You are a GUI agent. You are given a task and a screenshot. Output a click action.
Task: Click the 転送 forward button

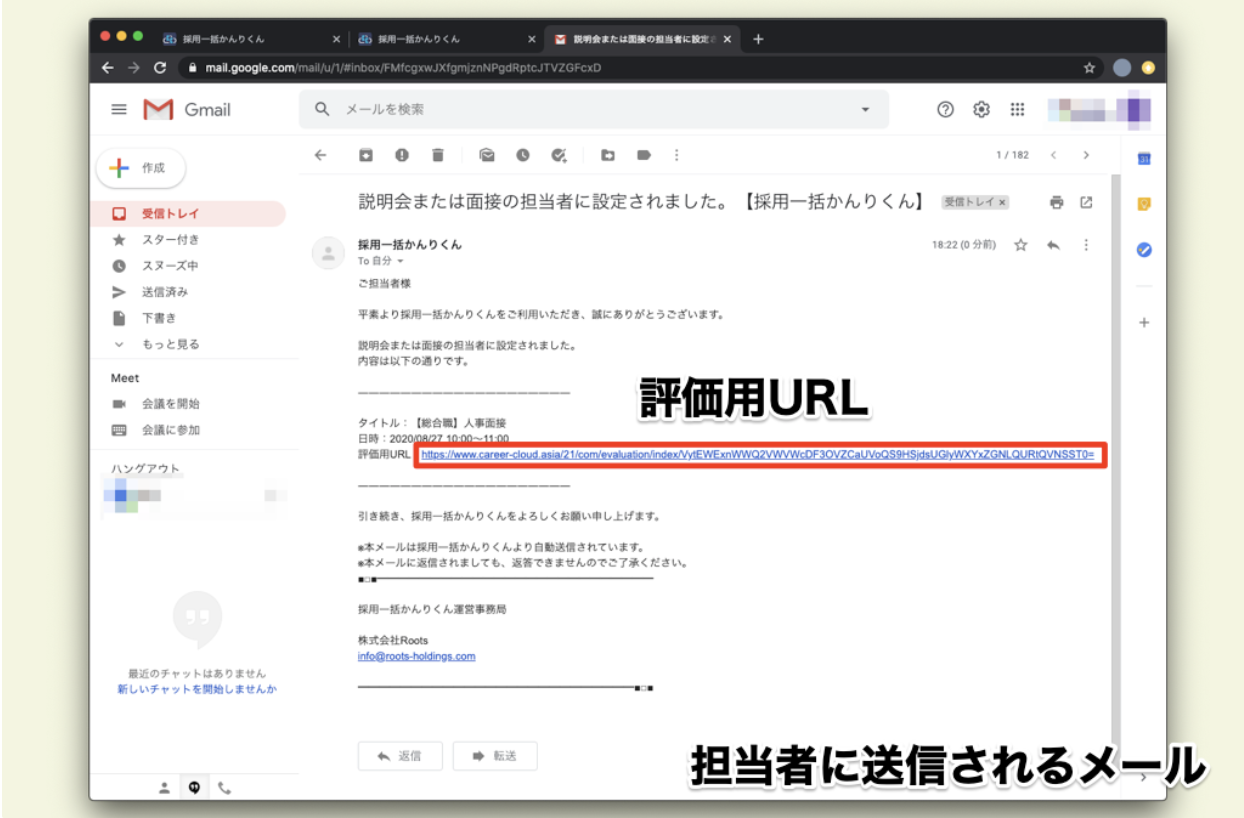[494, 756]
